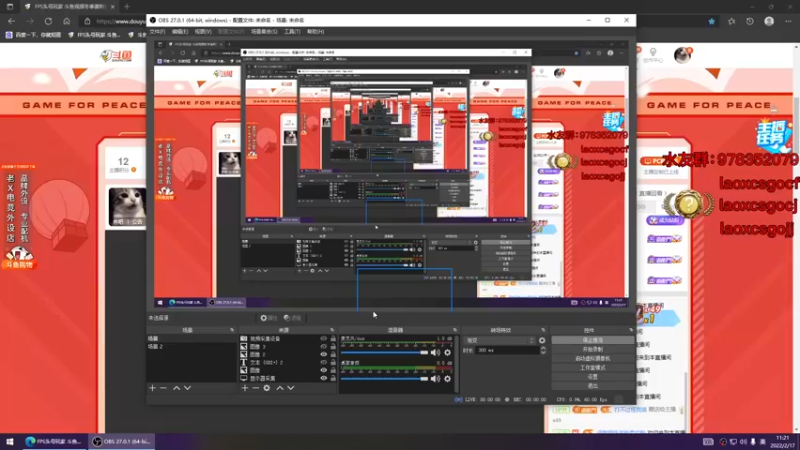
Task: Open 文件(F) menu in OBS
Action: 157,32
